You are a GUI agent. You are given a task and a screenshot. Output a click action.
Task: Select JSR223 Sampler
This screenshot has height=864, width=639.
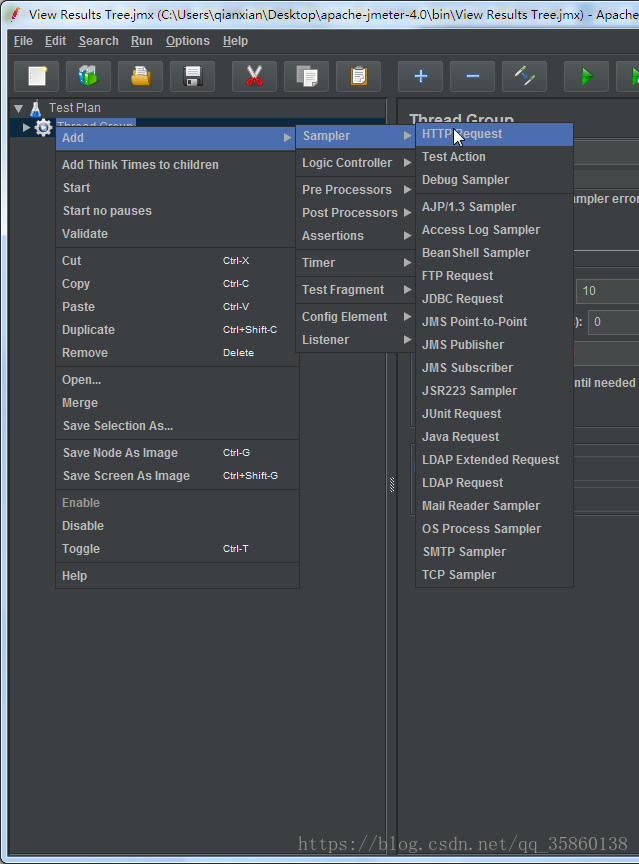click(494, 391)
